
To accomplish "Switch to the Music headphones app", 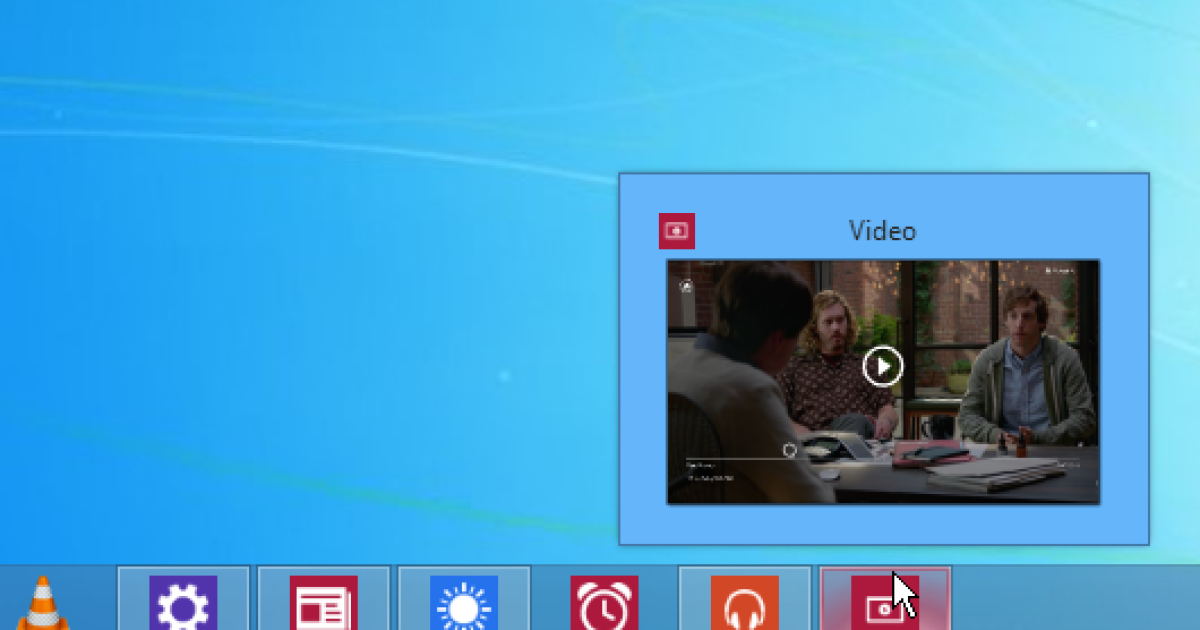I will 744,603.
